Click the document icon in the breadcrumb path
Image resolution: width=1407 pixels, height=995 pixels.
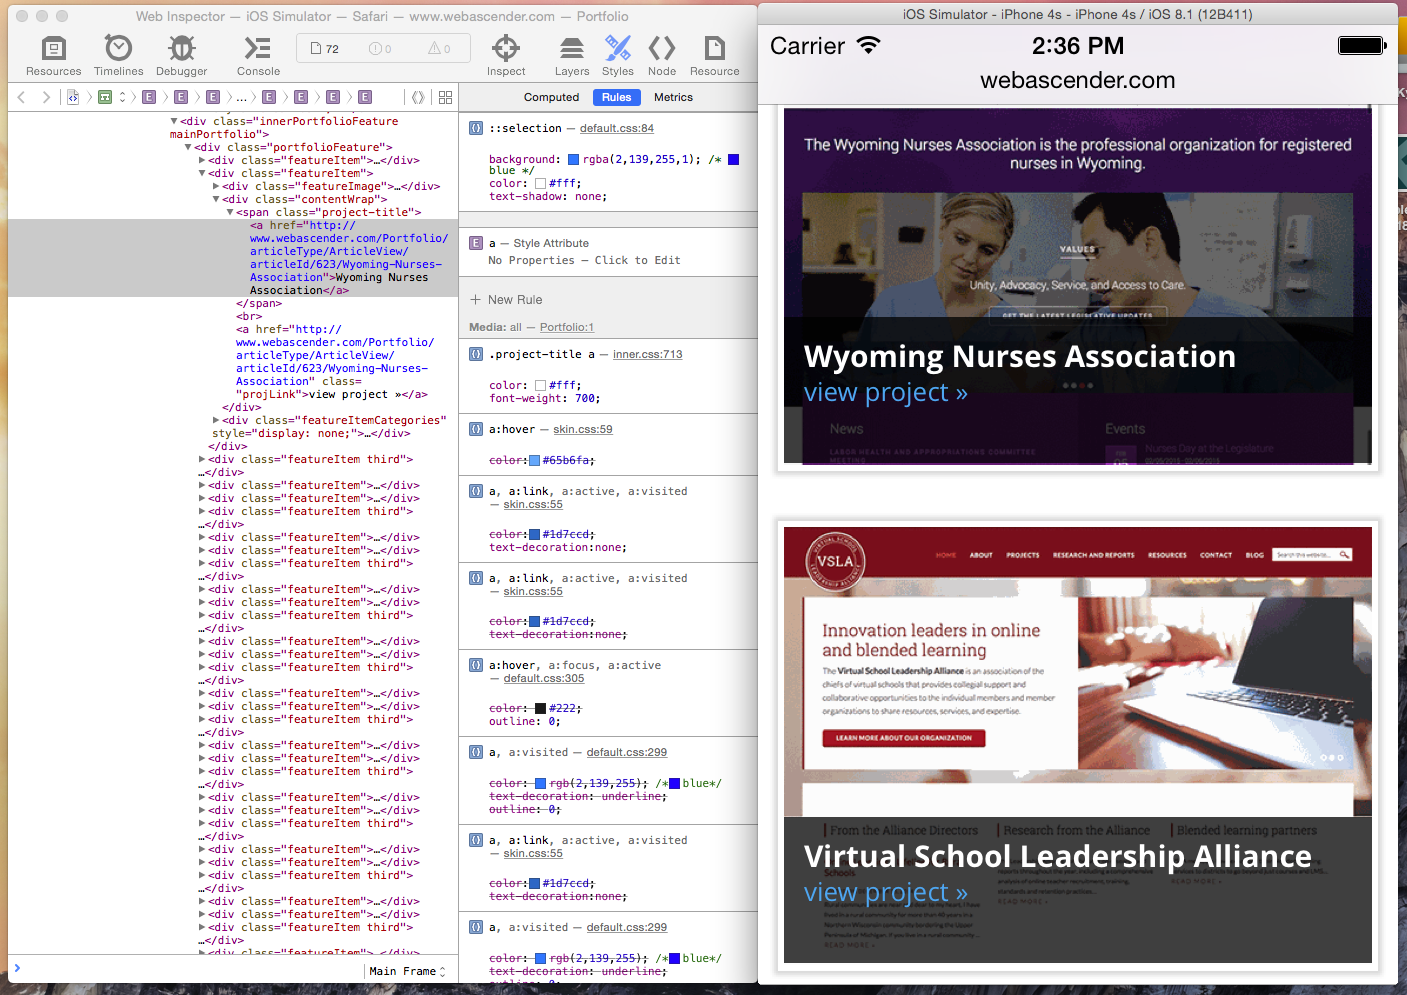[73, 97]
